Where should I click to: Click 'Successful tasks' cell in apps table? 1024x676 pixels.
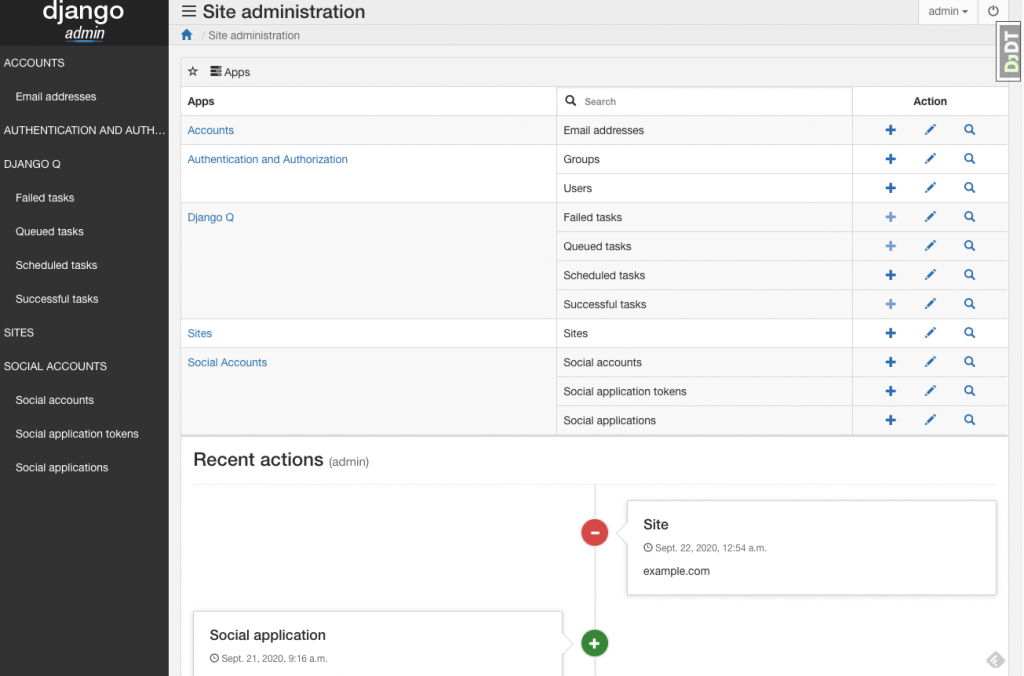point(704,304)
